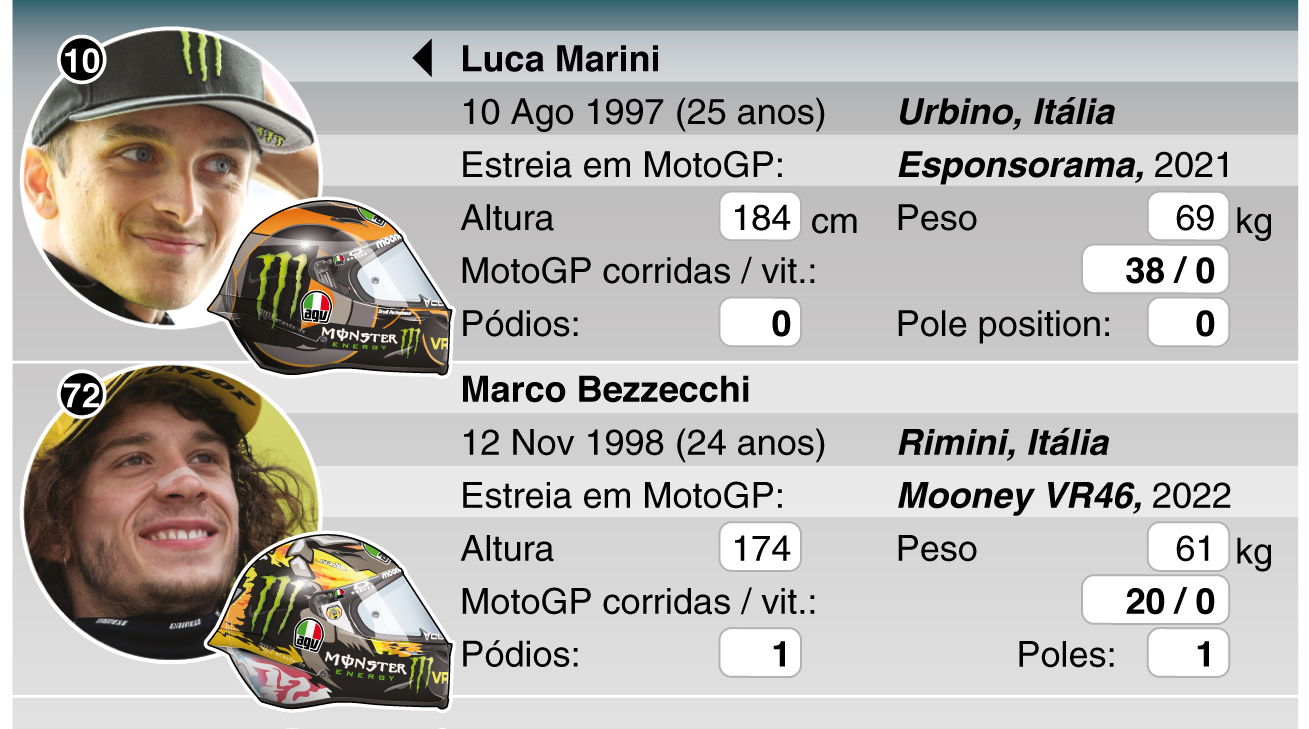
Task: Click the Mooney VR46 debut team text
Action: (x=1020, y=496)
